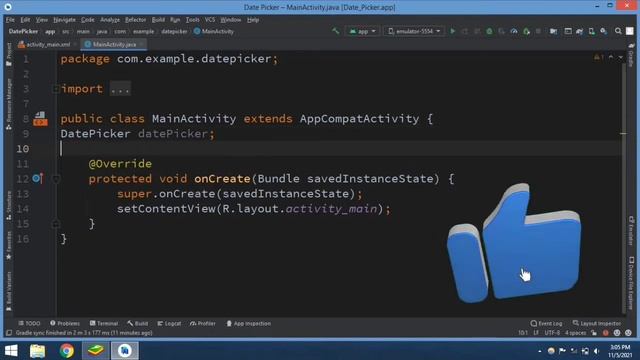Image resolution: width=640 pixels, height=360 pixels.
Task: Go to next highlighted error arrow
Action: [620, 58]
